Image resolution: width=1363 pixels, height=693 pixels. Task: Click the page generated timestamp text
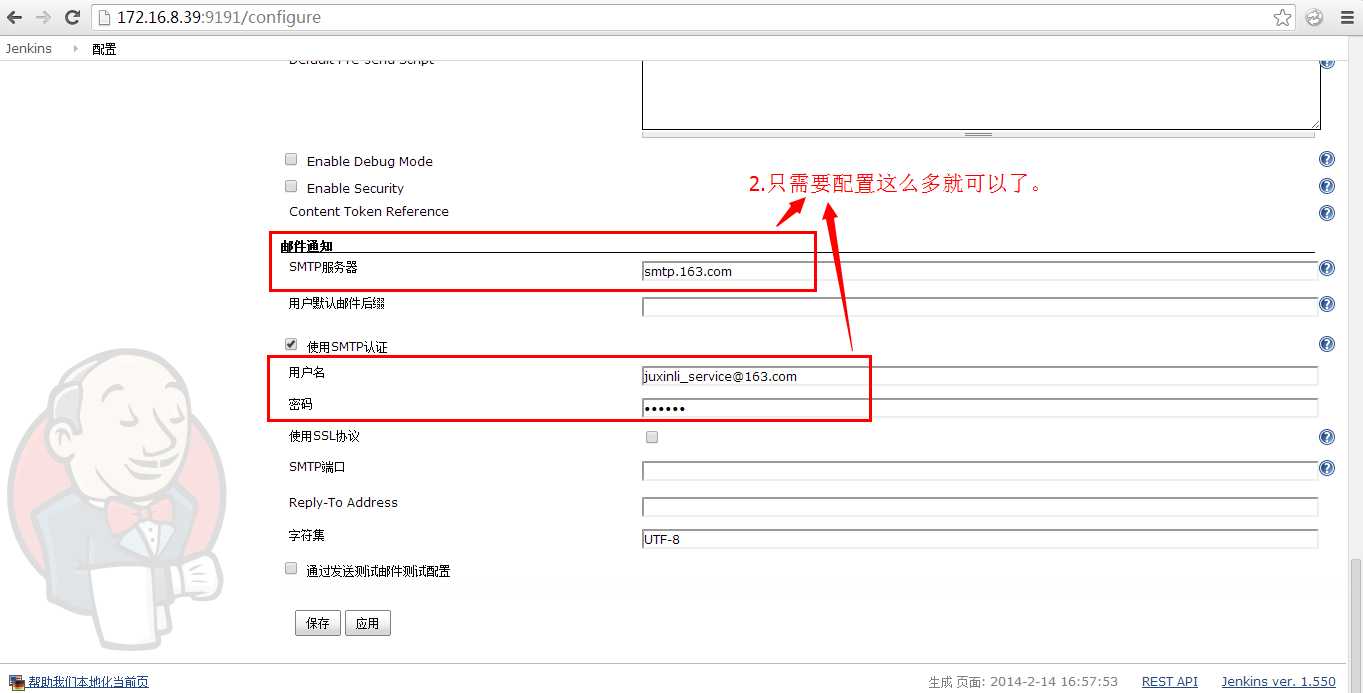pyautogui.click(x=1023, y=682)
